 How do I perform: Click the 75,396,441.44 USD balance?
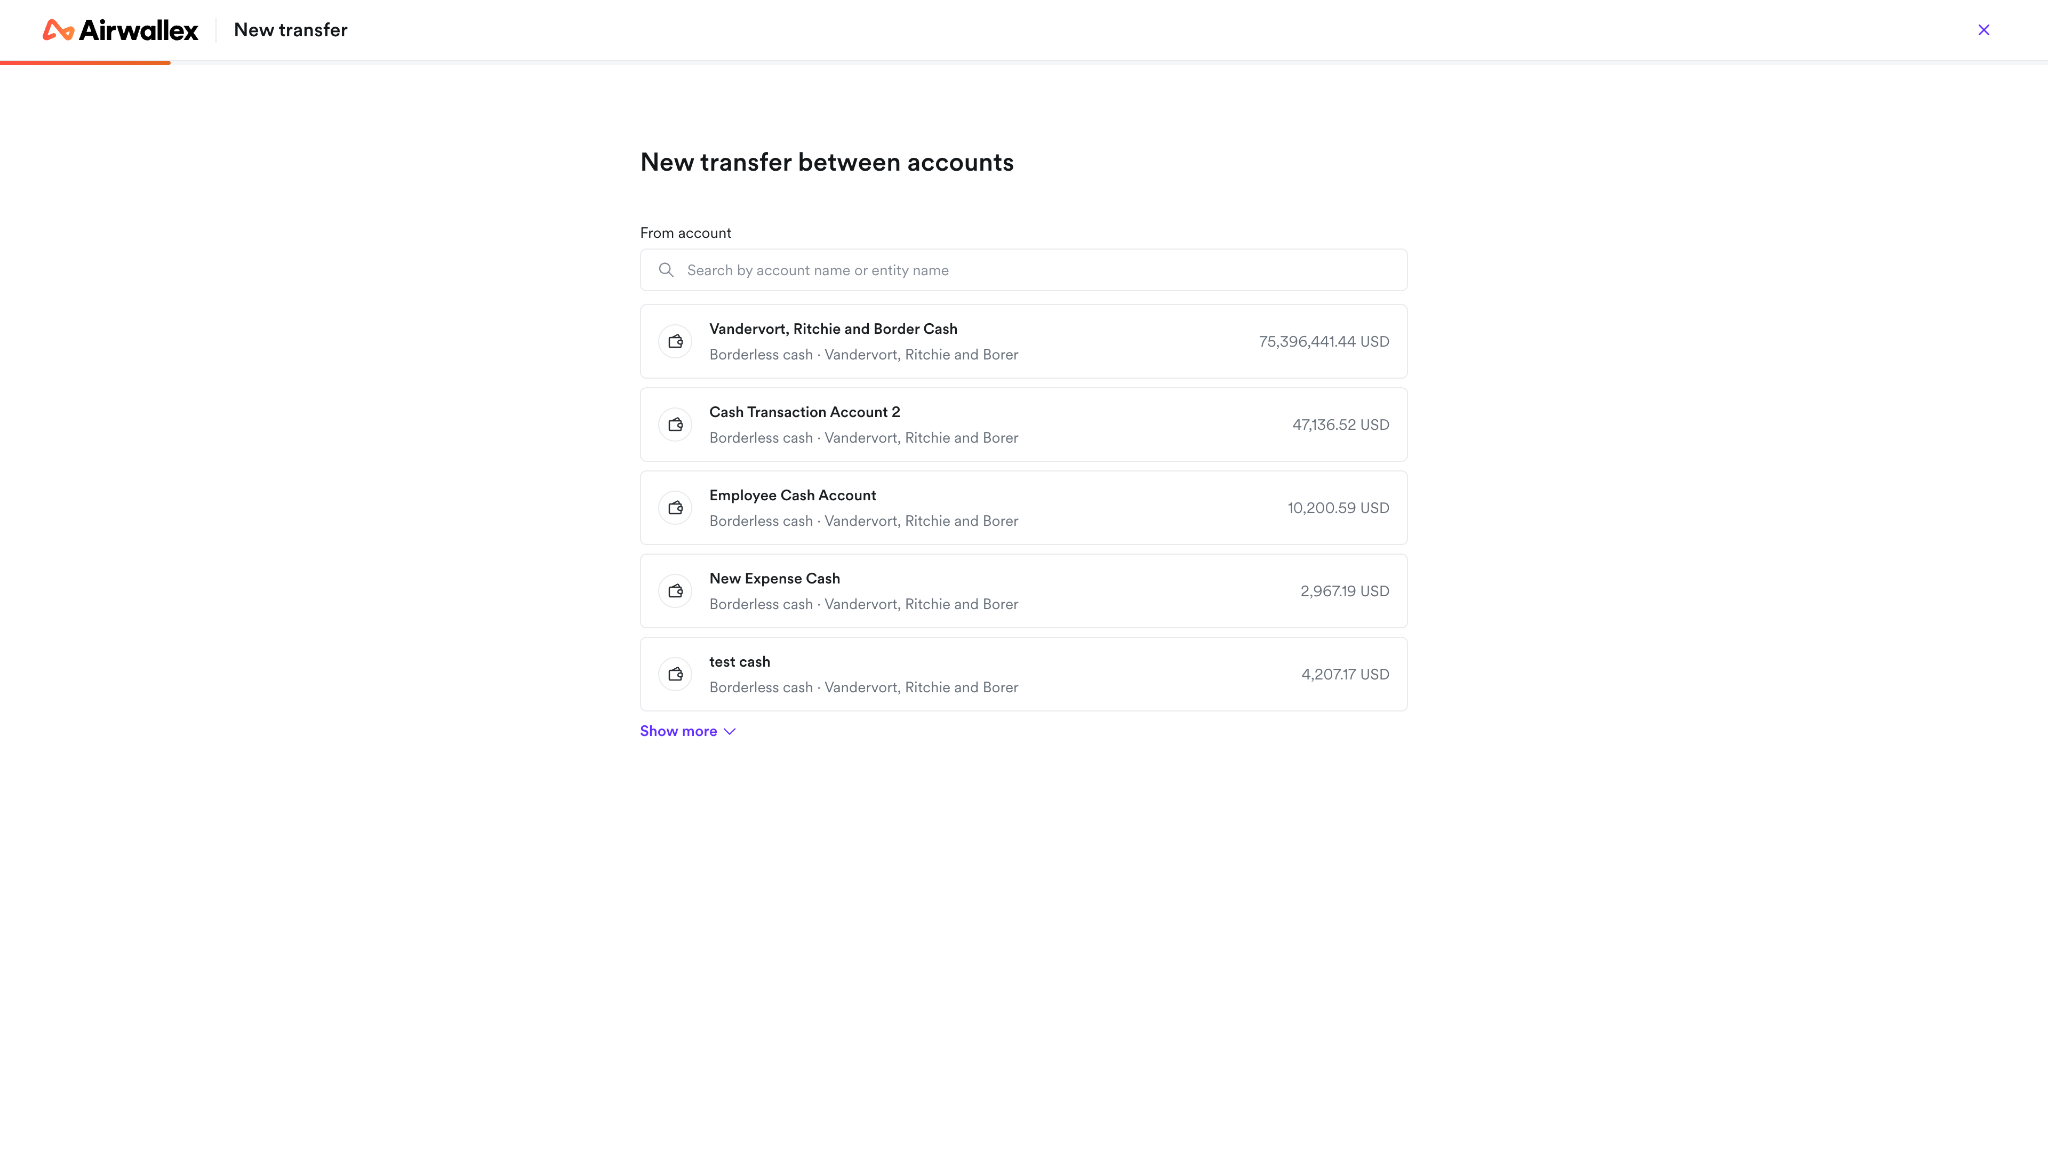tap(1324, 342)
